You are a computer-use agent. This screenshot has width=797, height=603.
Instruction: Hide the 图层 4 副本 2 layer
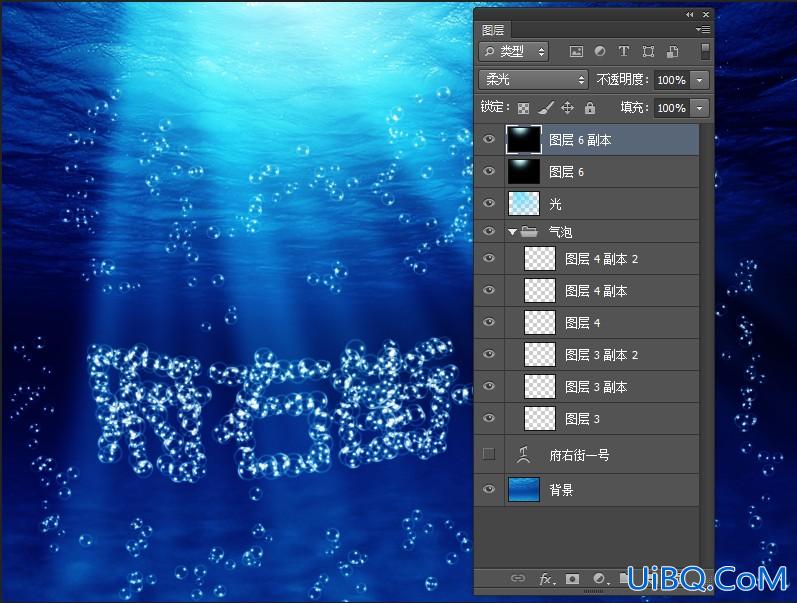coord(489,258)
